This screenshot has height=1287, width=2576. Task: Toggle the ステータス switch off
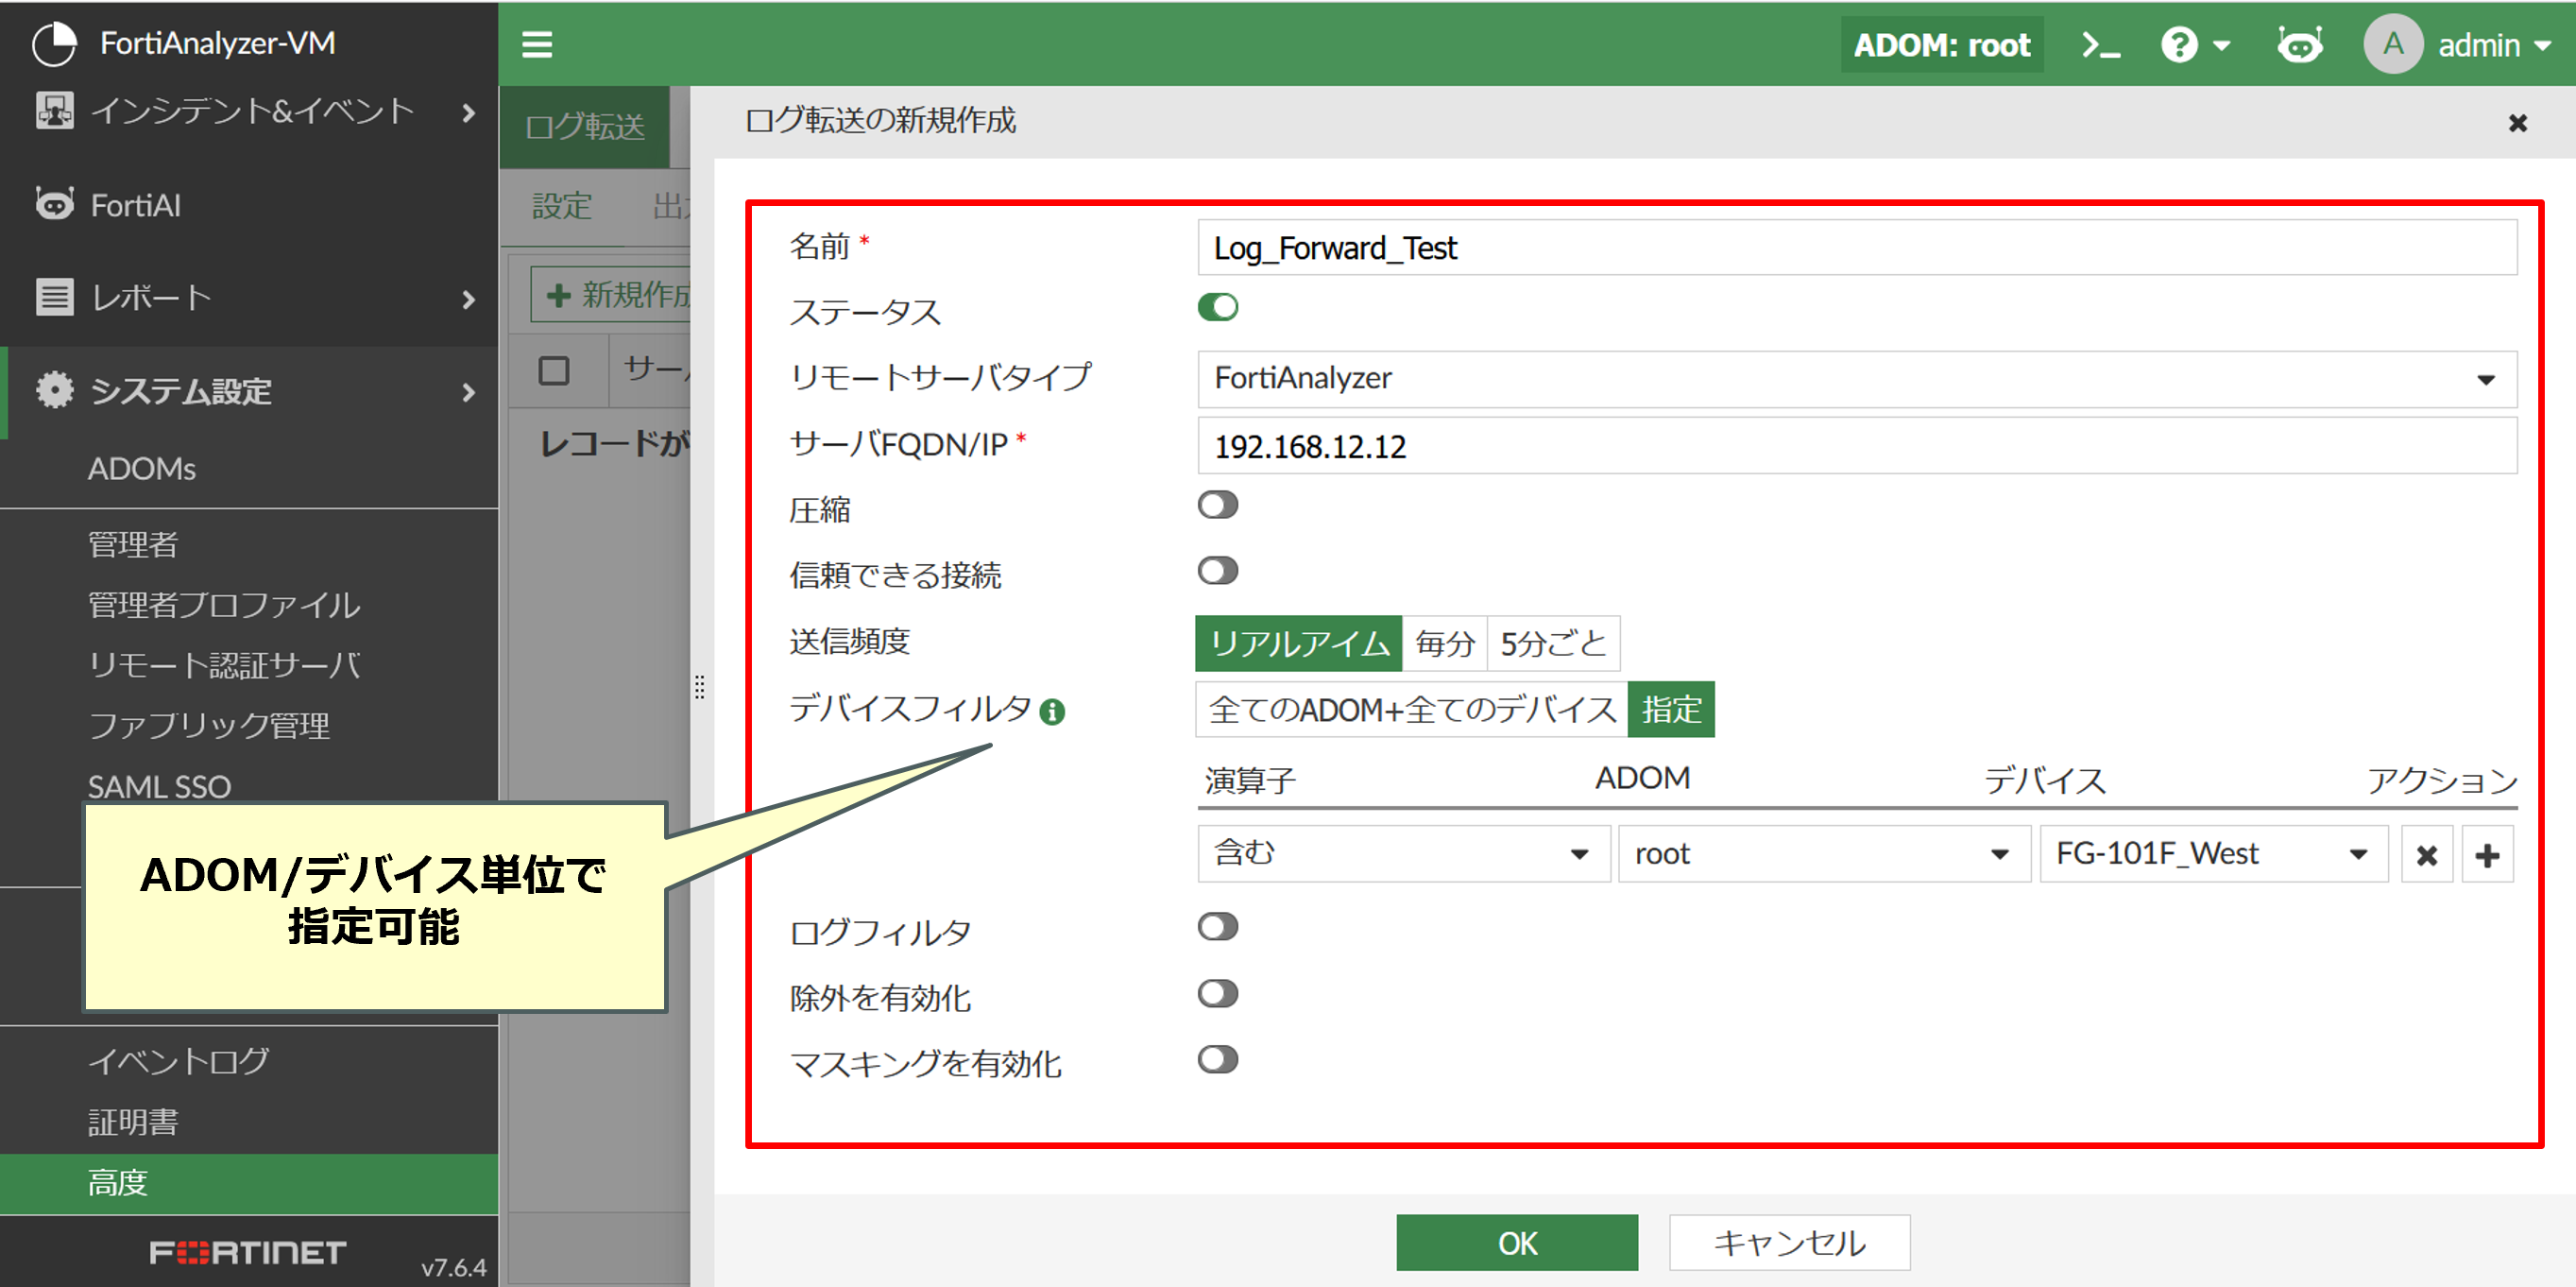pyautogui.click(x=1217, y=307)
